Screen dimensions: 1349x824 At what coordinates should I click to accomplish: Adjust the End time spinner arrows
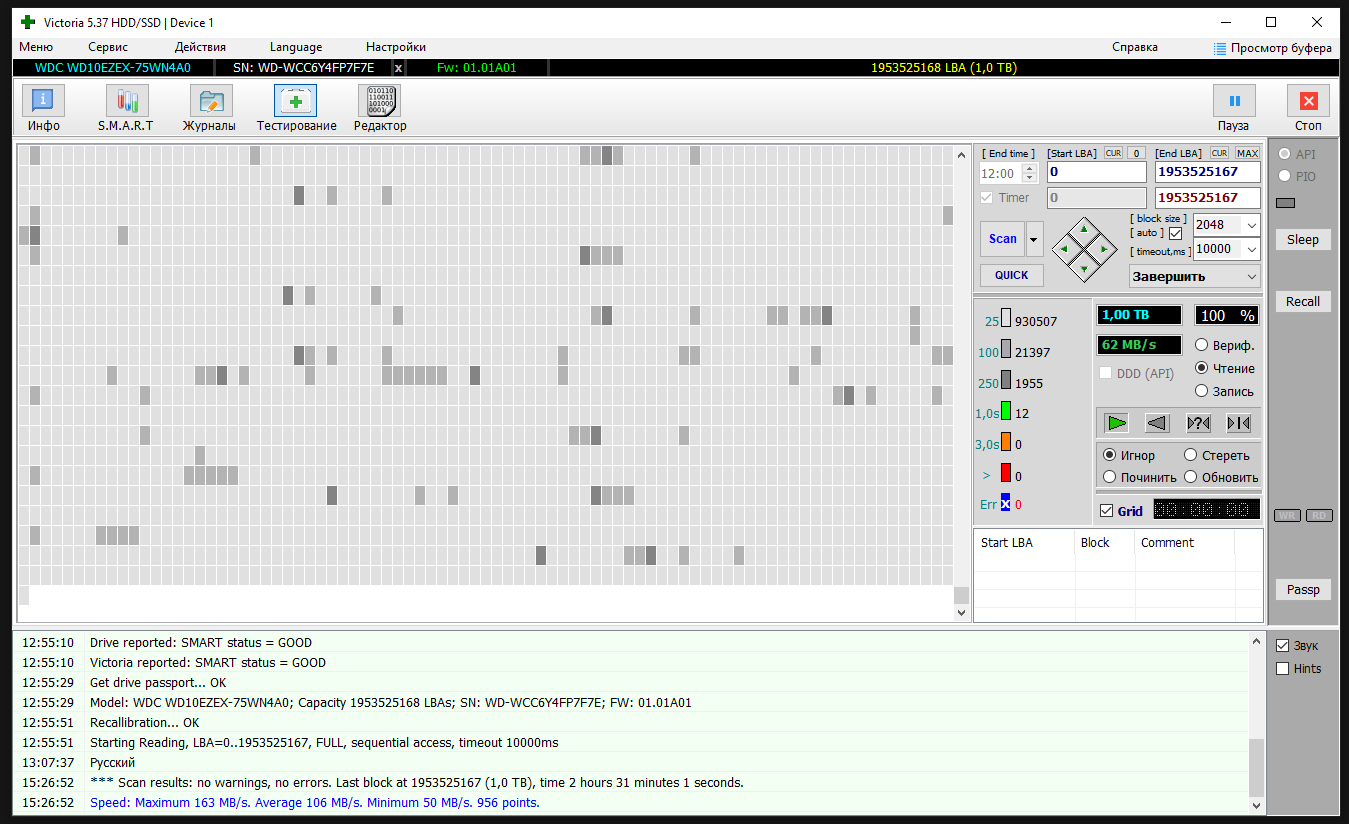point(1029,174)
